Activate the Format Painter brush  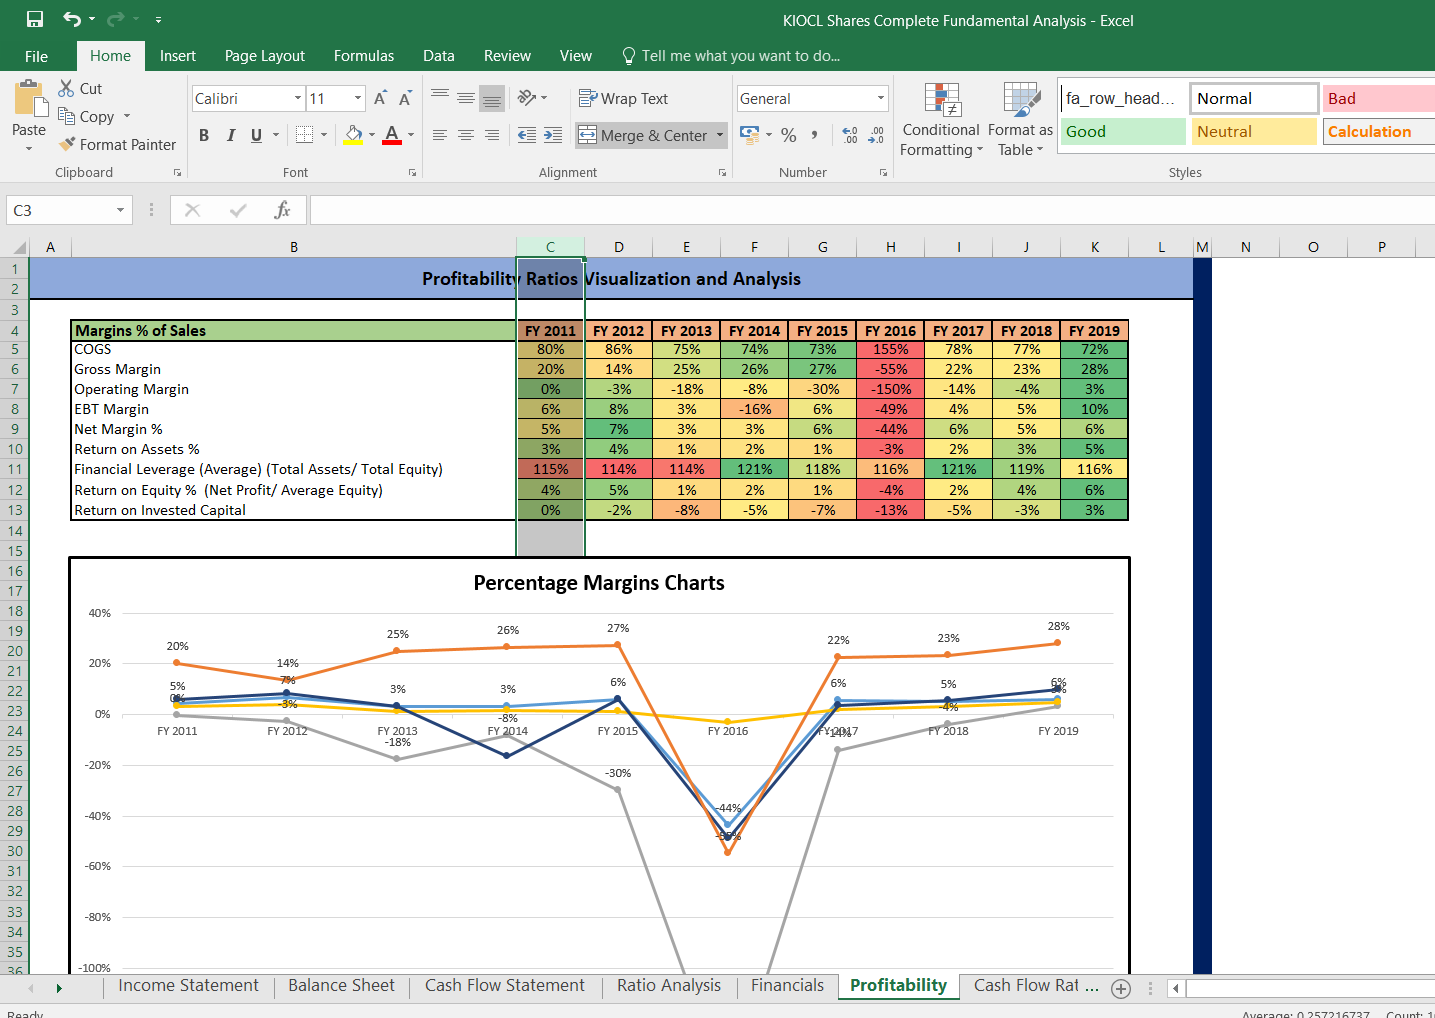pyautogui.click(x=67, y=144)
